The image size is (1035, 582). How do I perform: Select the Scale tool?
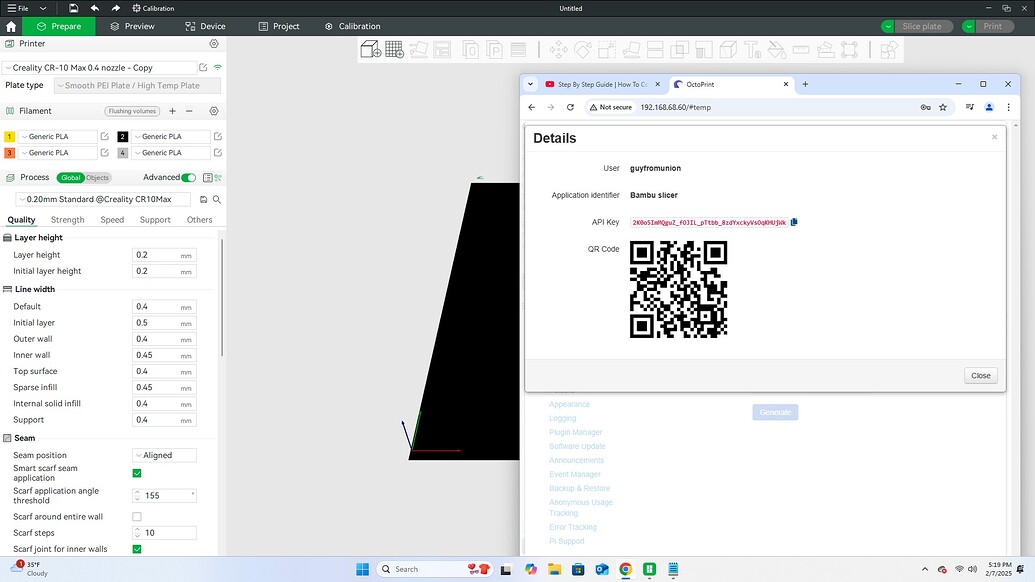[x=605, y=49]
